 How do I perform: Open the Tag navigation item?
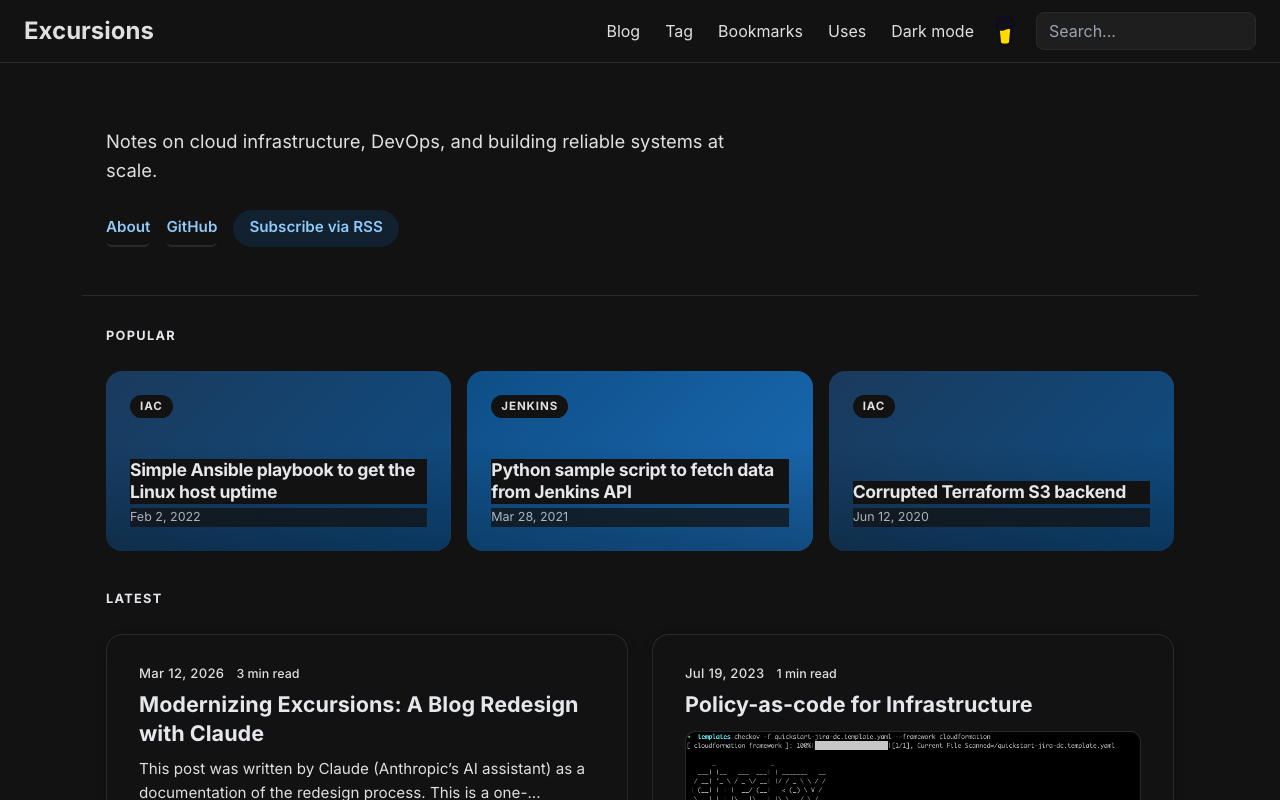click(x=678, y=31)
